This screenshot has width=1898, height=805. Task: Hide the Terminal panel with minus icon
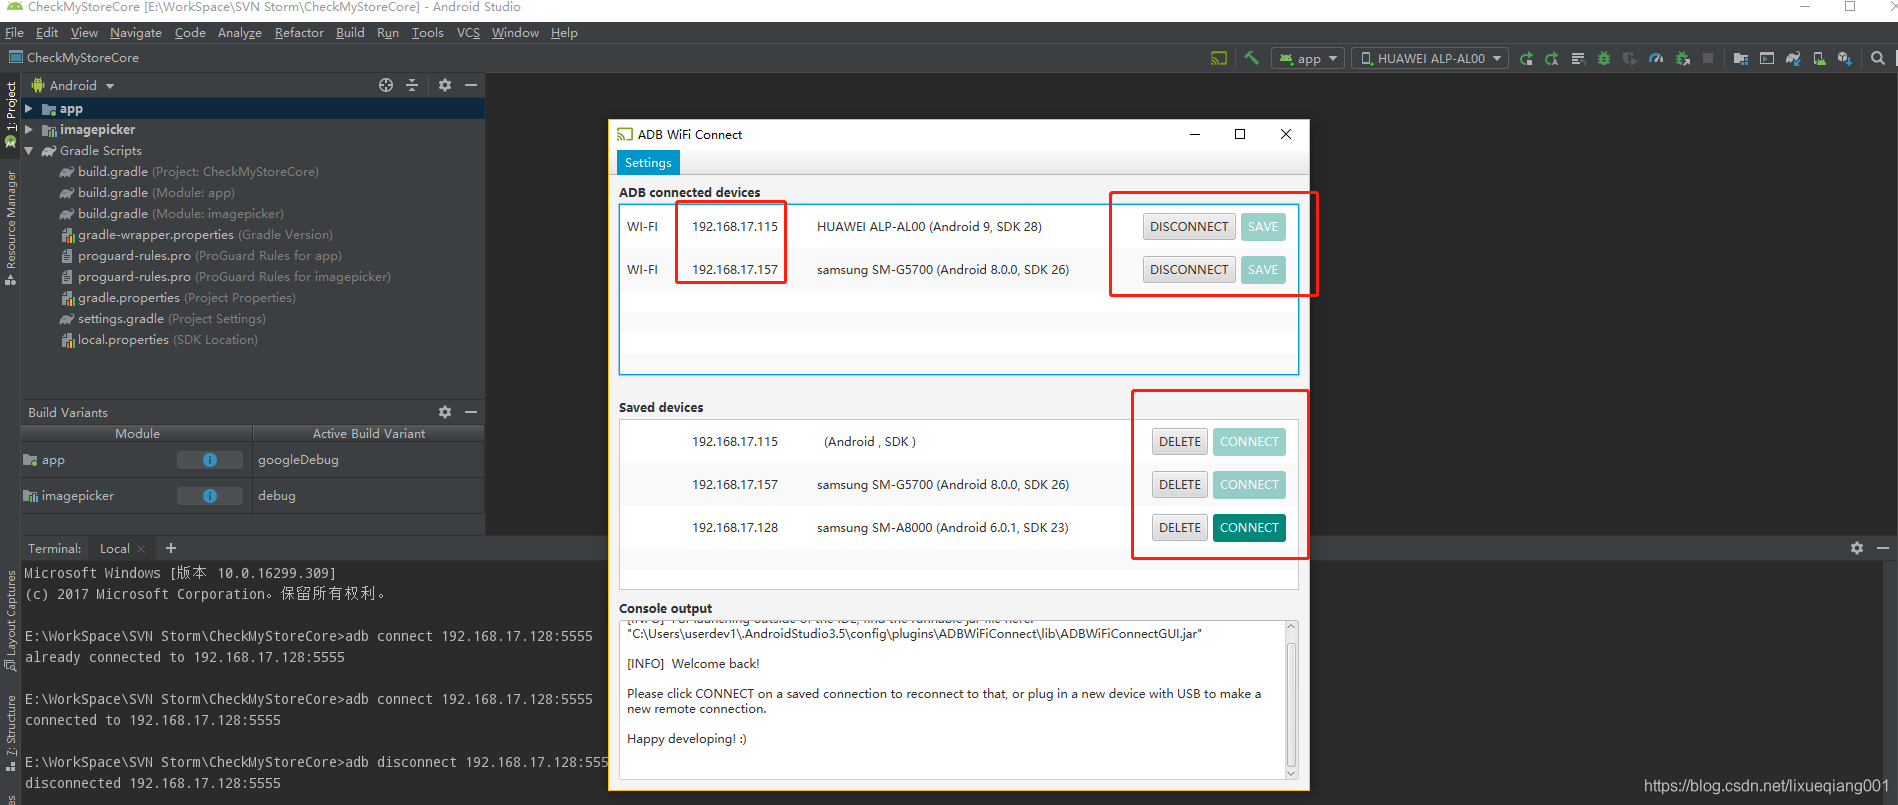(1883, 548)
